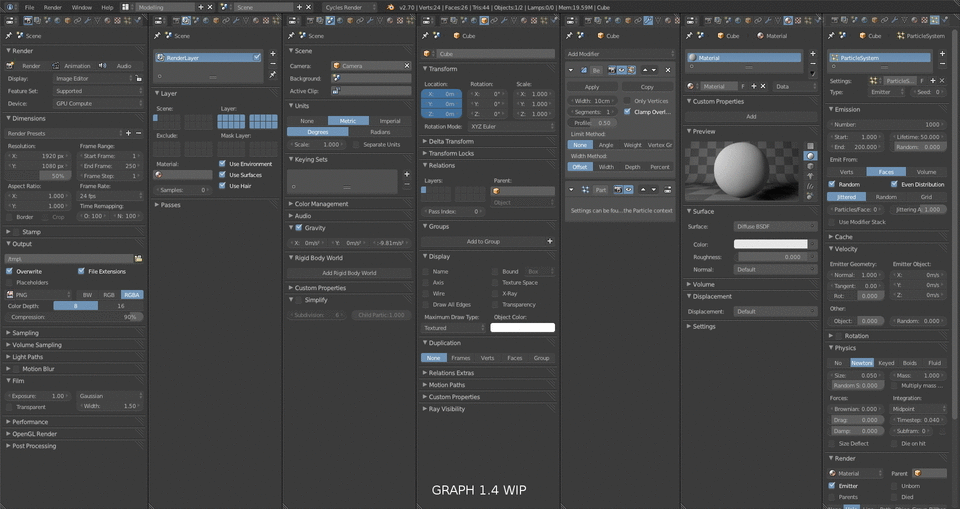Uncheck Use Environment in the Layer panel

[x=222, y=164]
